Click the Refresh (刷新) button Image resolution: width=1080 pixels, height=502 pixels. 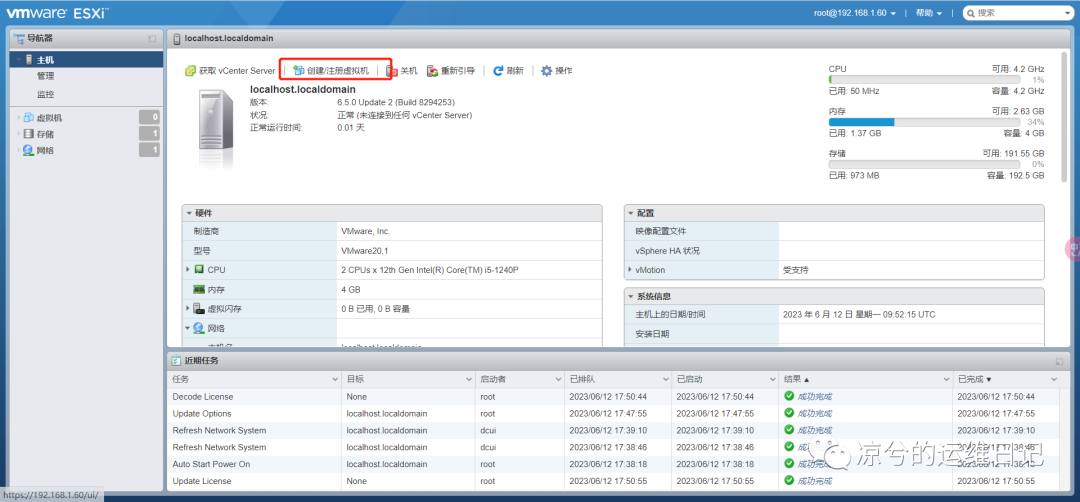508,71
